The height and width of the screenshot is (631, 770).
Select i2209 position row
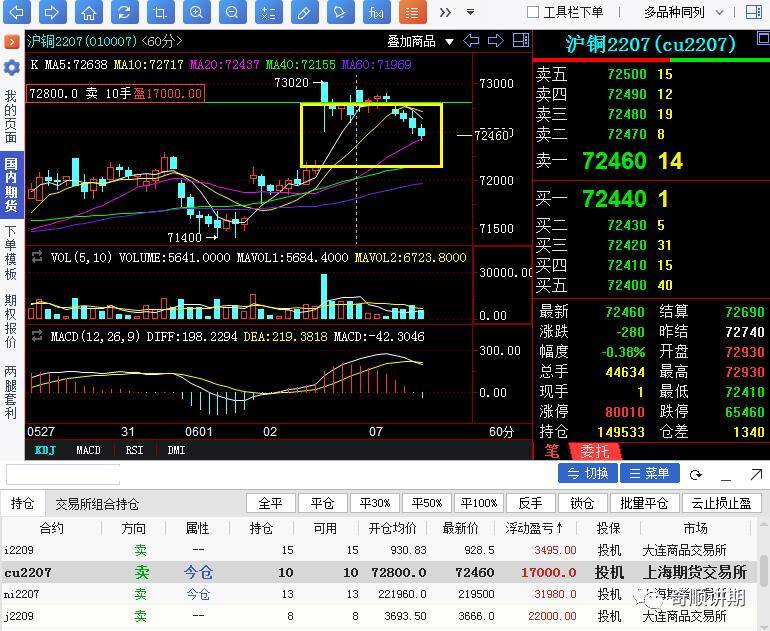click(379, 550)
